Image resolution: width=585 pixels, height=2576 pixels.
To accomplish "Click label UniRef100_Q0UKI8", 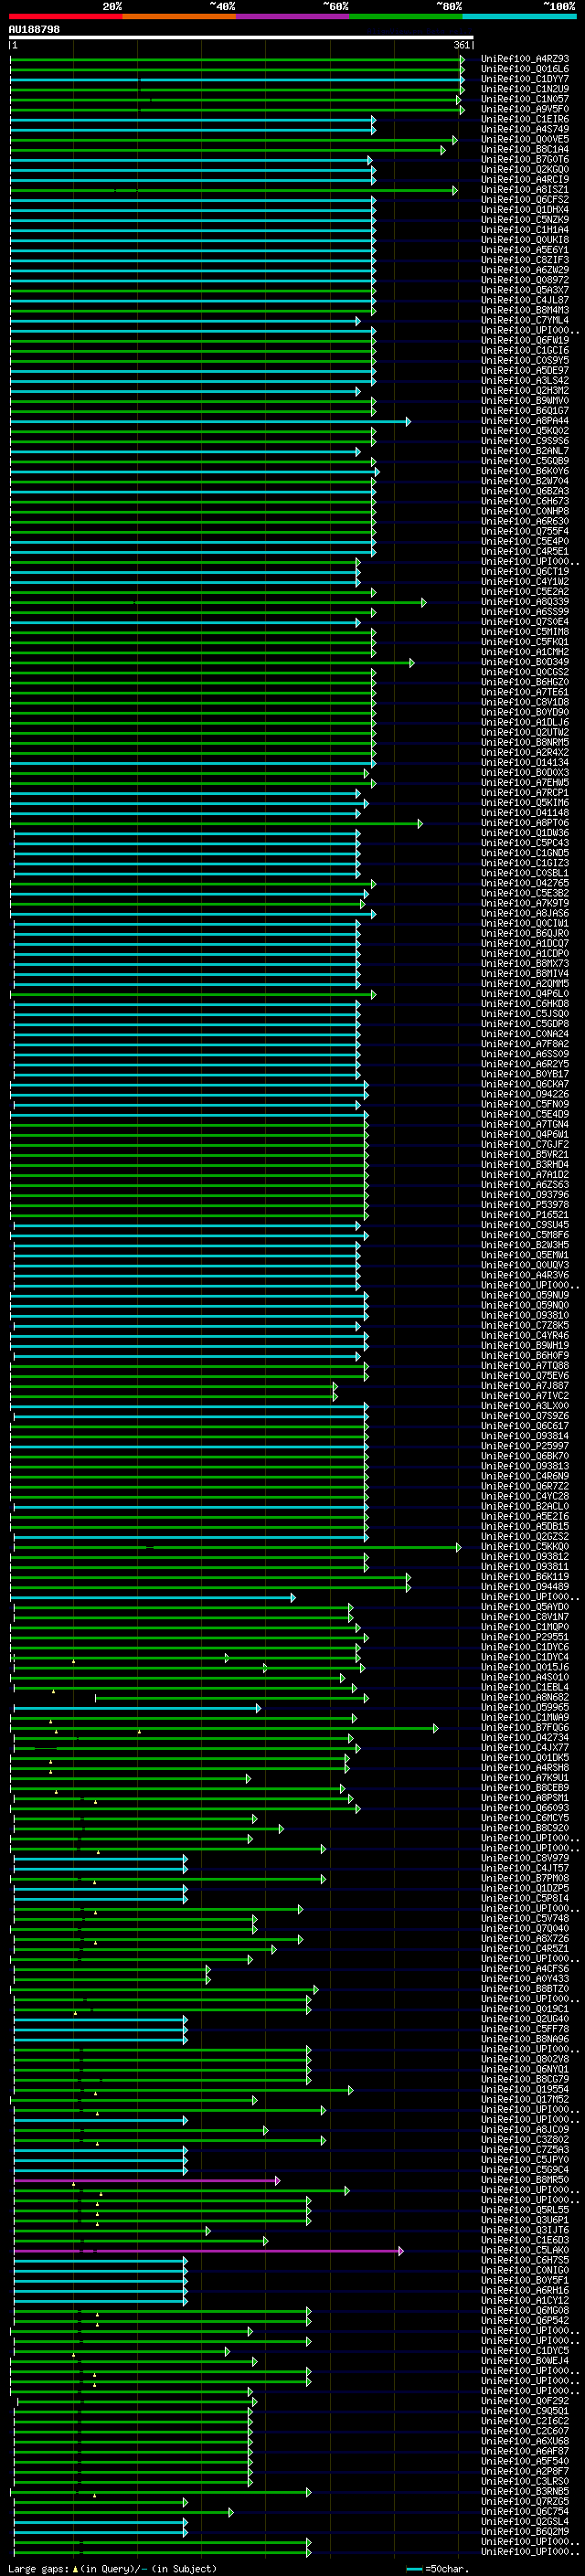I will click(x=525, y=240).
